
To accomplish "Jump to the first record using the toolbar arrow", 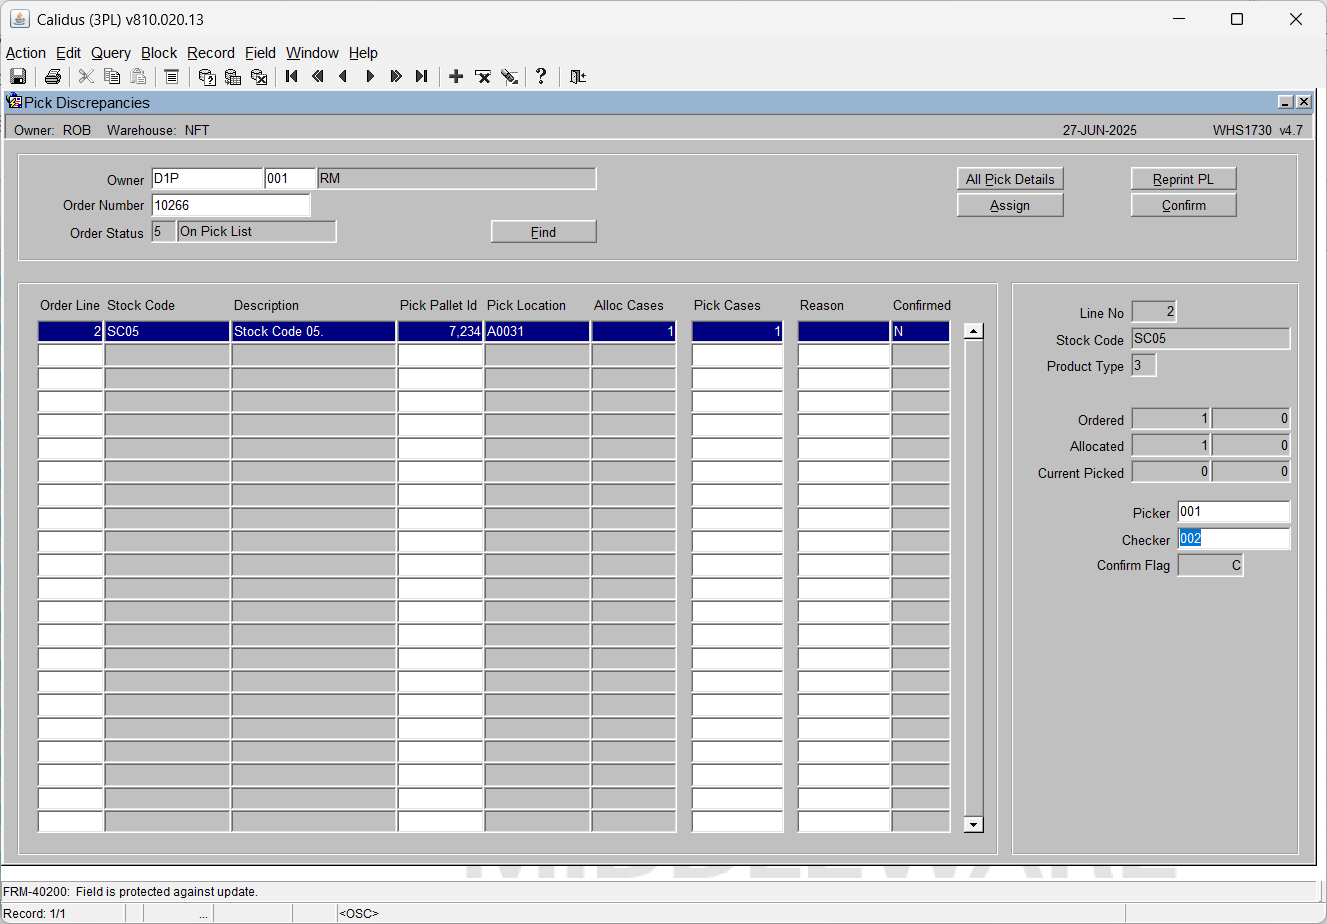I will [x=292, y=77].
